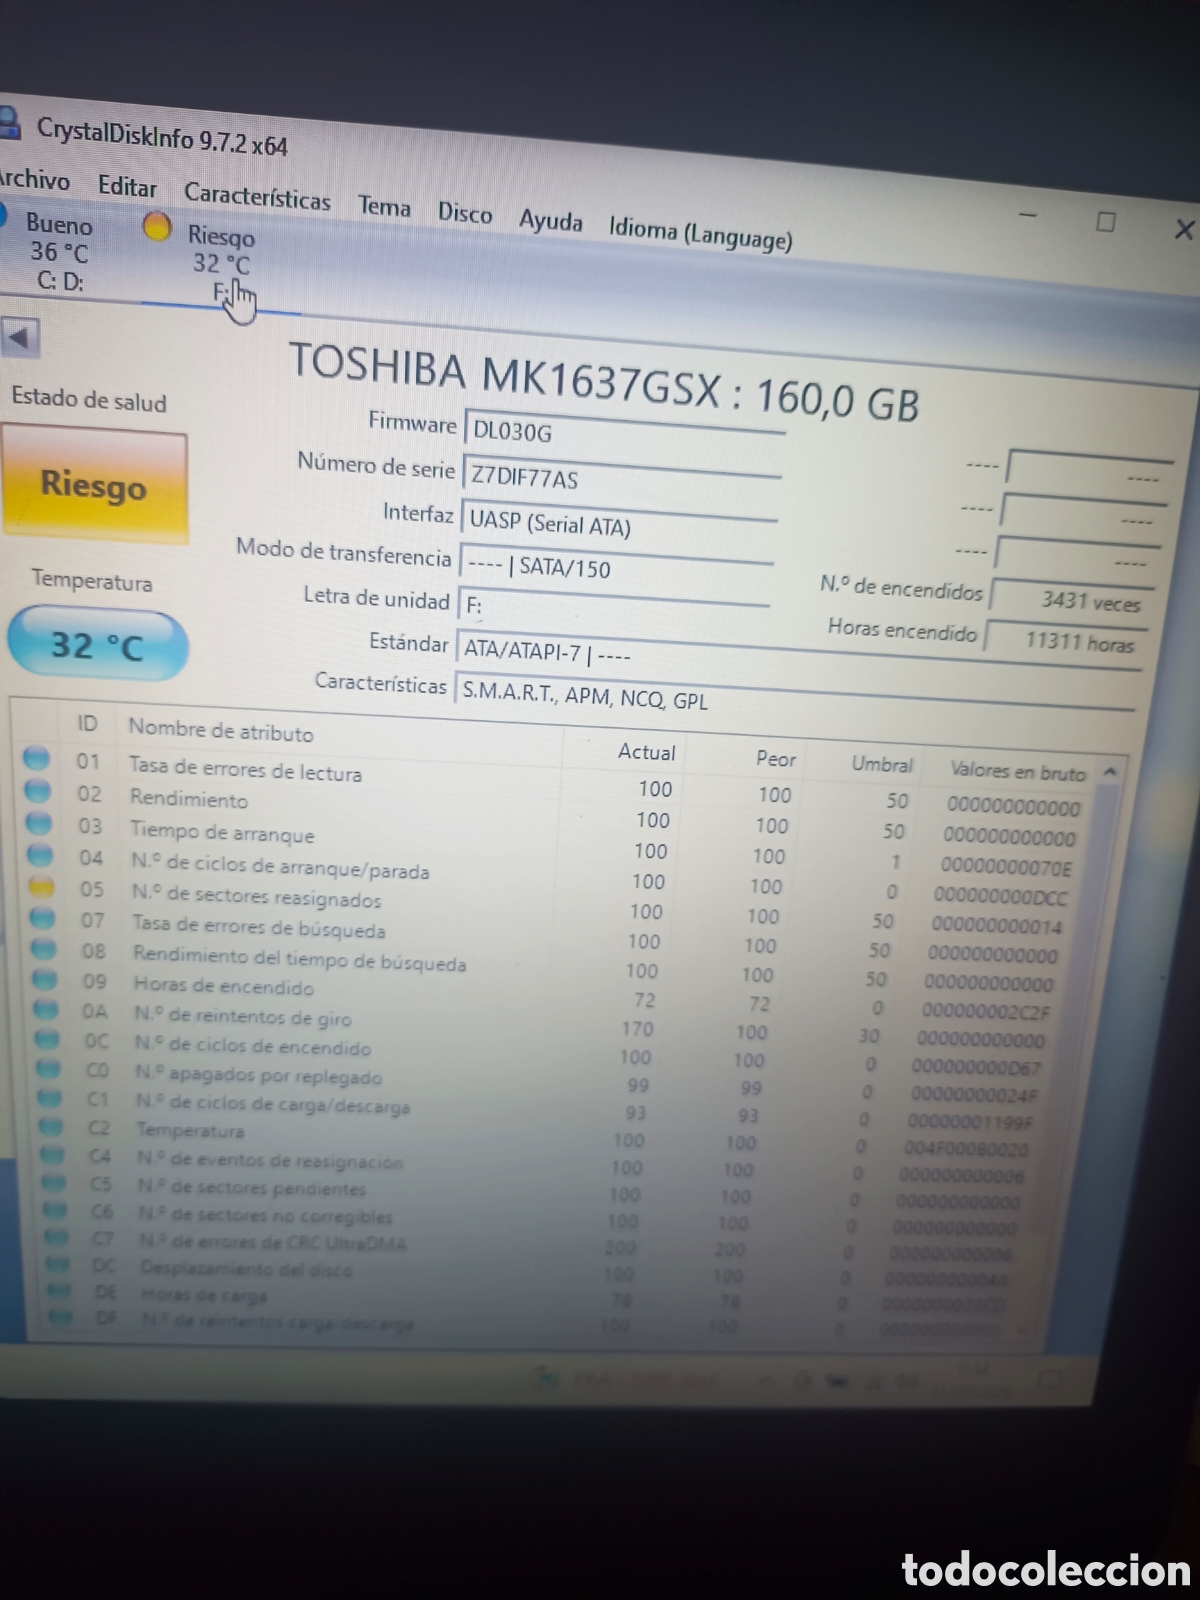
Task: Click the power-on count 3431 veces
Action: [1071, 600]
